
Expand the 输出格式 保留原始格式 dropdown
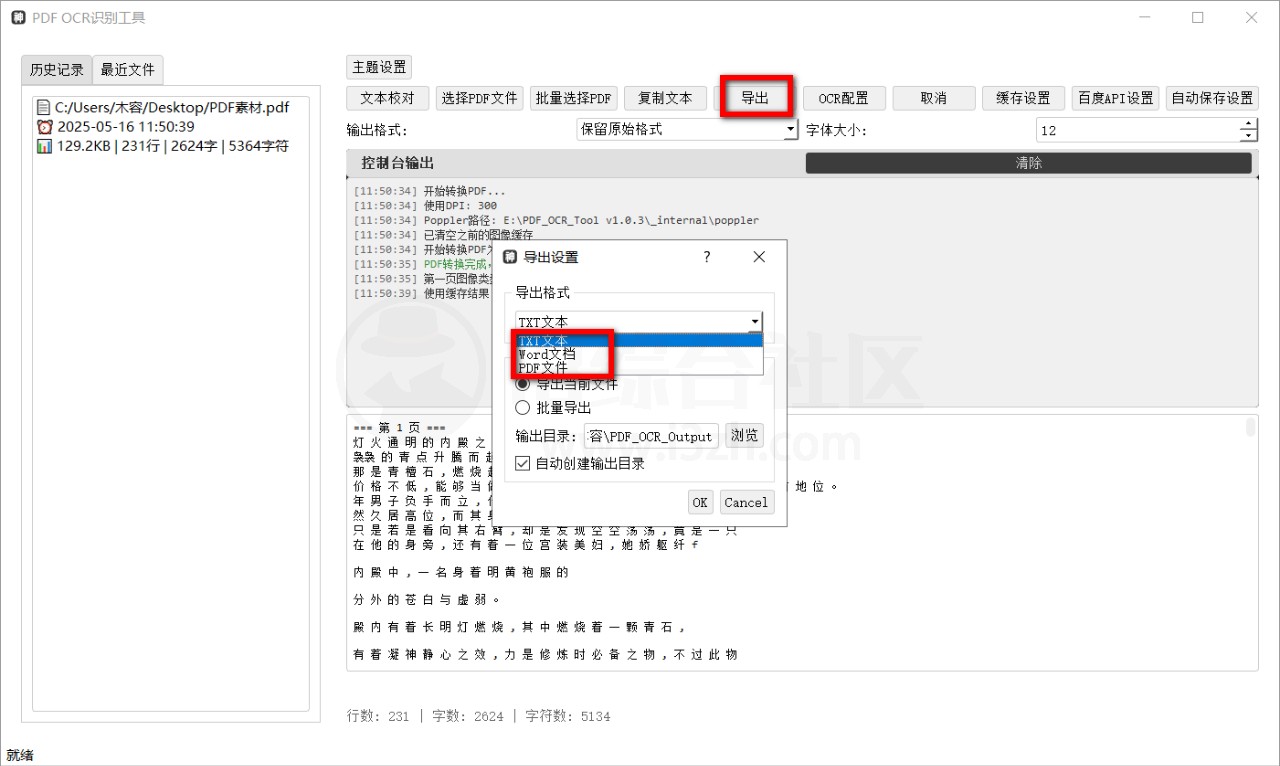[x=687, y=129]
